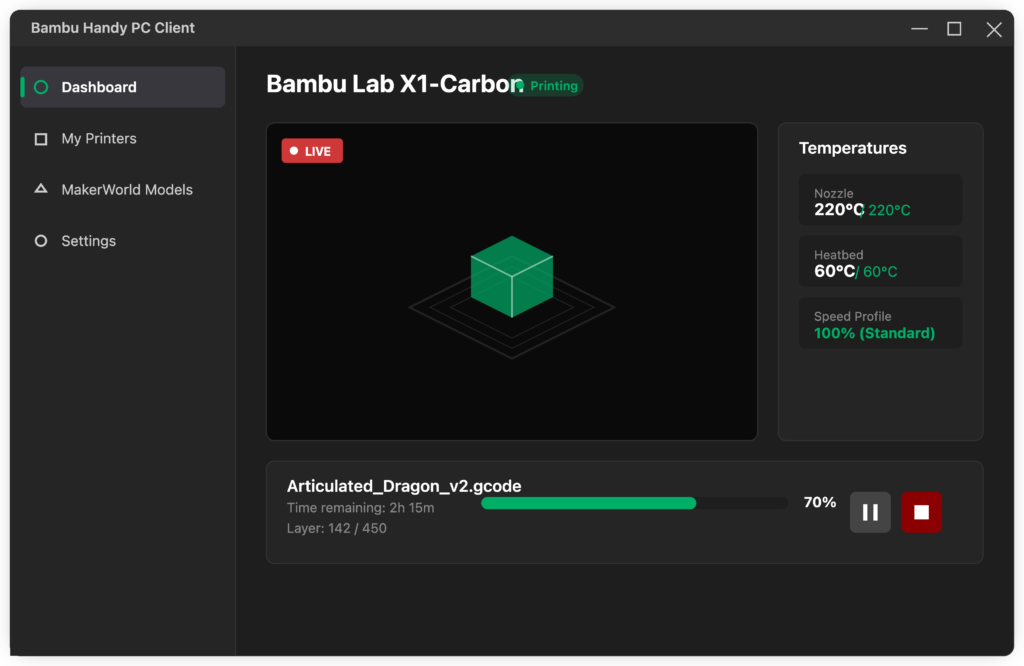Screen dimensions: 1024x666
Task: Click Articulated_Dragon_v2.gcode file name
Action: tap(404, 486)
